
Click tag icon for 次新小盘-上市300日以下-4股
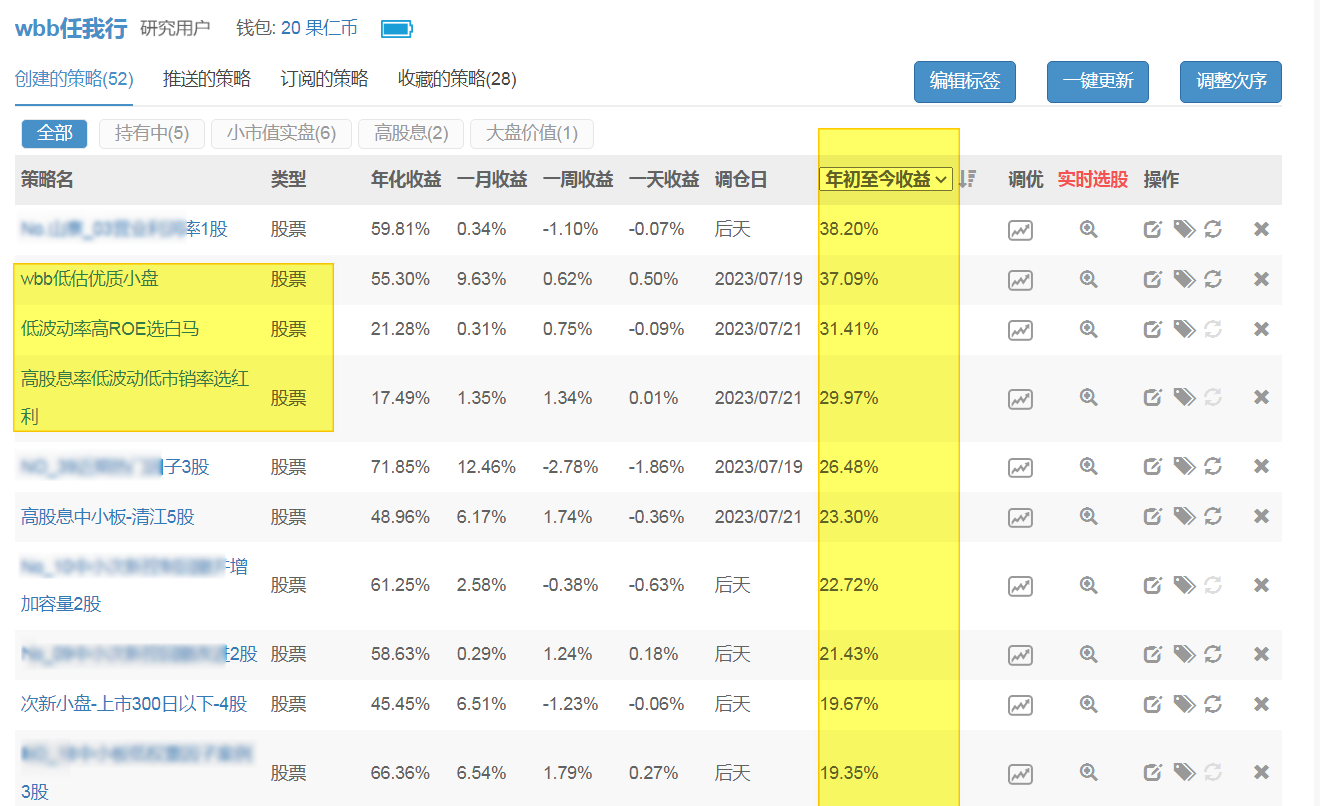coord(1184,704)
